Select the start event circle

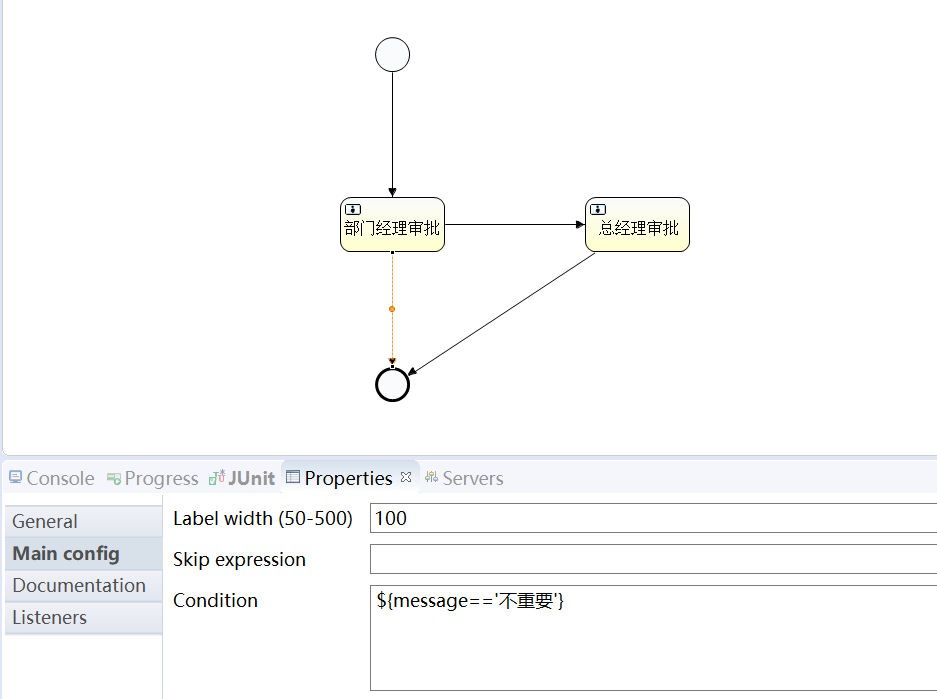(x=392, y=54)
